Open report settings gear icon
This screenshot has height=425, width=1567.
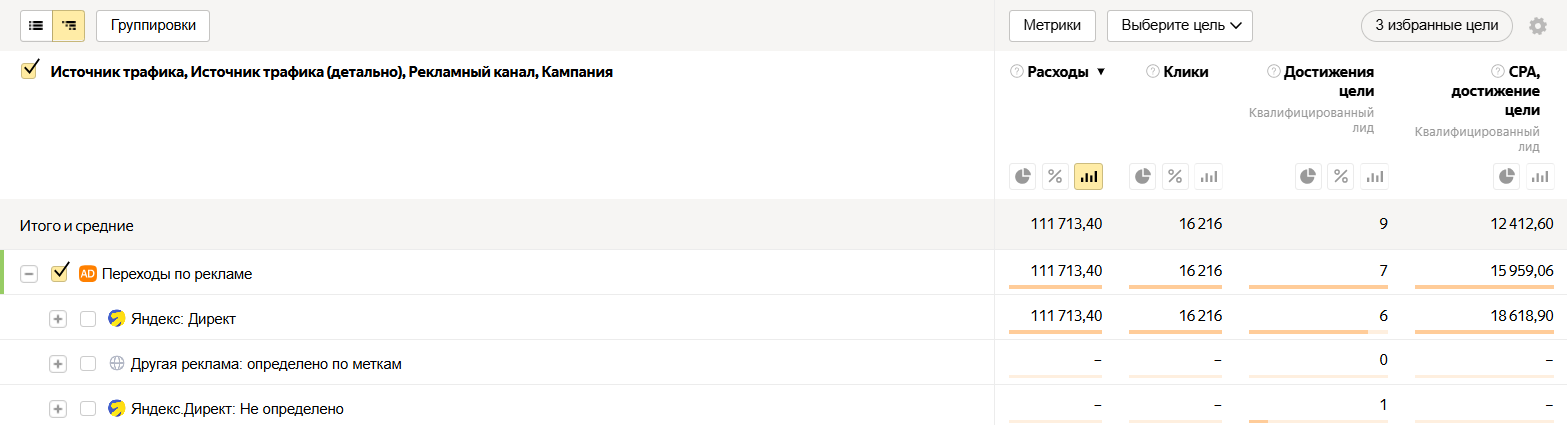click(1538, 26)
